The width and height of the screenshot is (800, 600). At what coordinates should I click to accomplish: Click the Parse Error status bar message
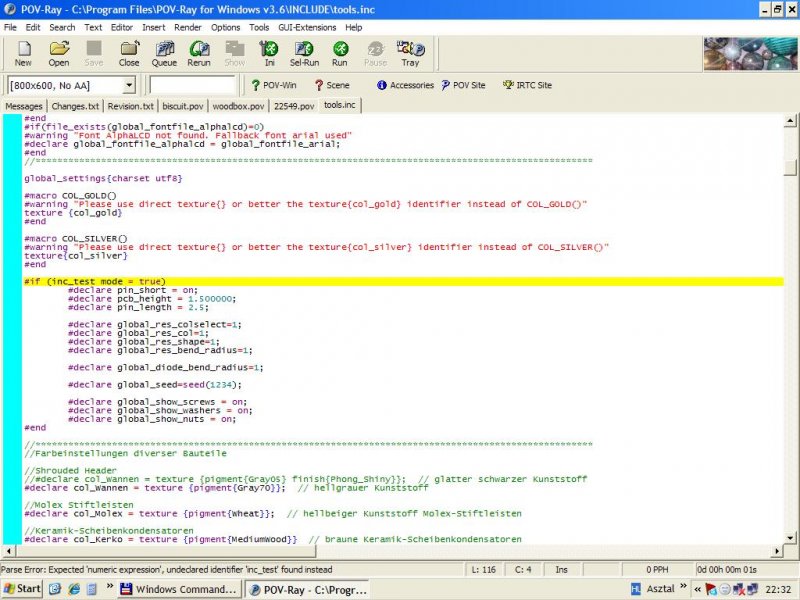point(166,569)
